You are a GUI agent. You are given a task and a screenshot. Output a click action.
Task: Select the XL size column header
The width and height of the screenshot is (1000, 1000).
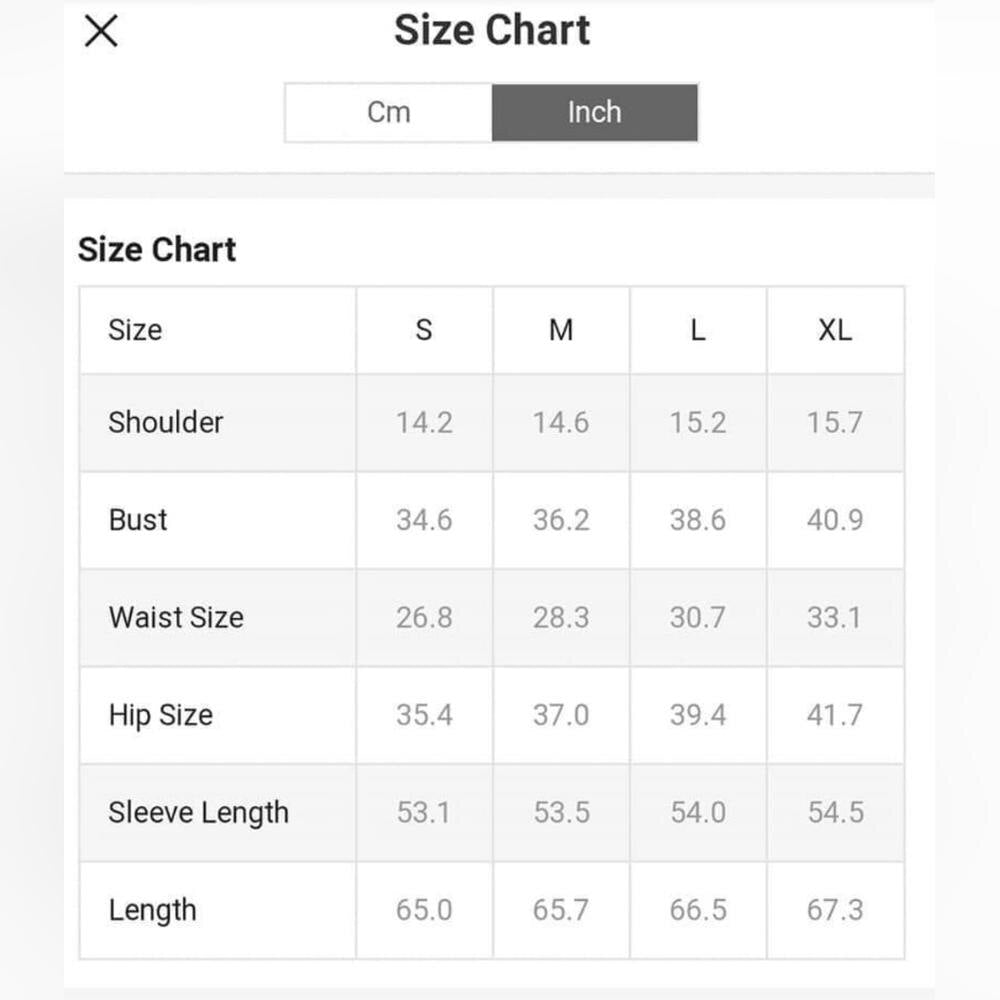click(x=835, y=330)
